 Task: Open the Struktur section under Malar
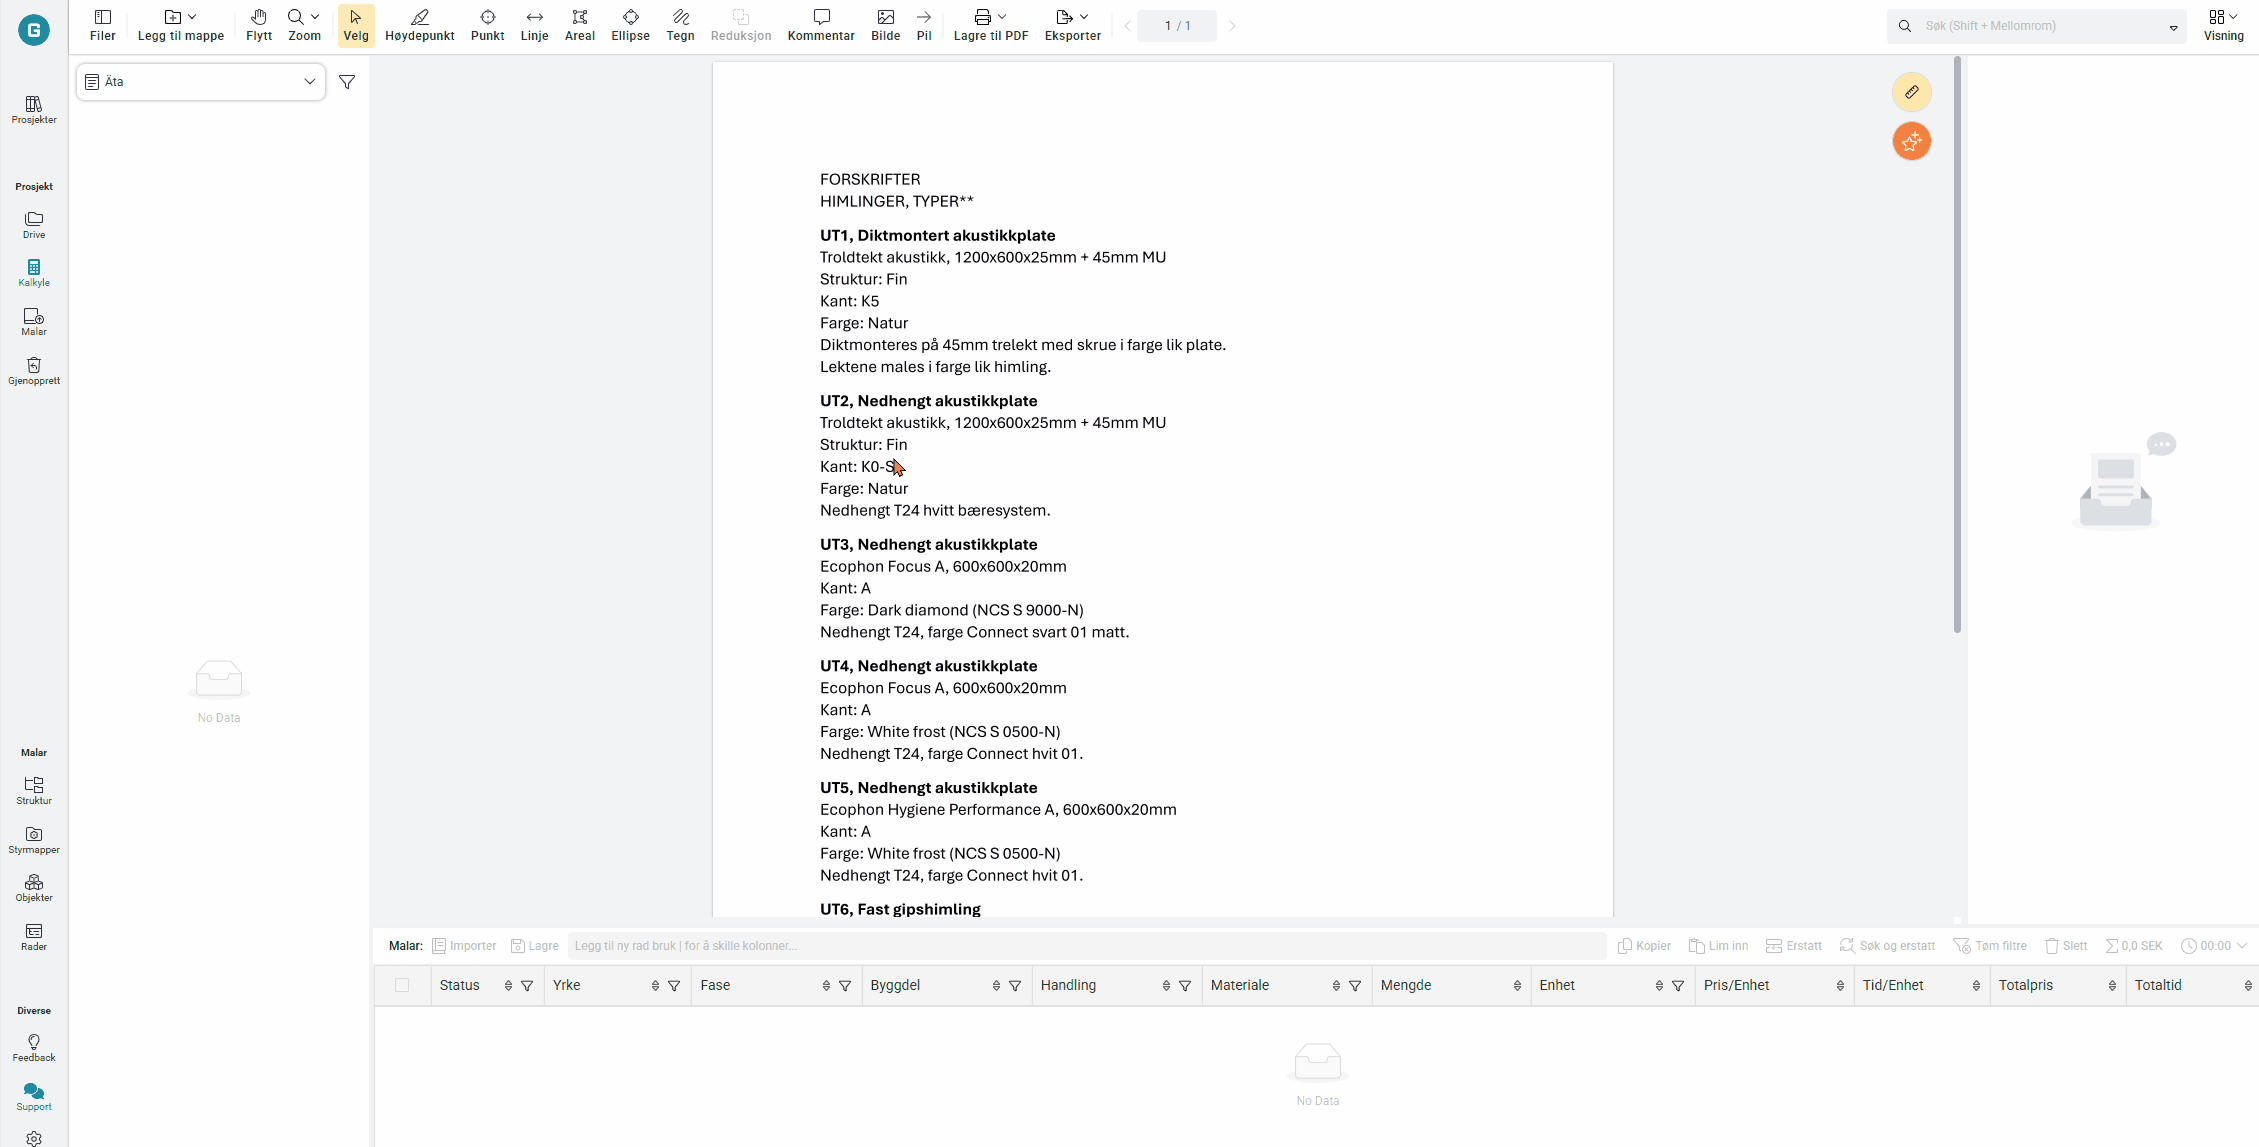click(x=34, y=790)
